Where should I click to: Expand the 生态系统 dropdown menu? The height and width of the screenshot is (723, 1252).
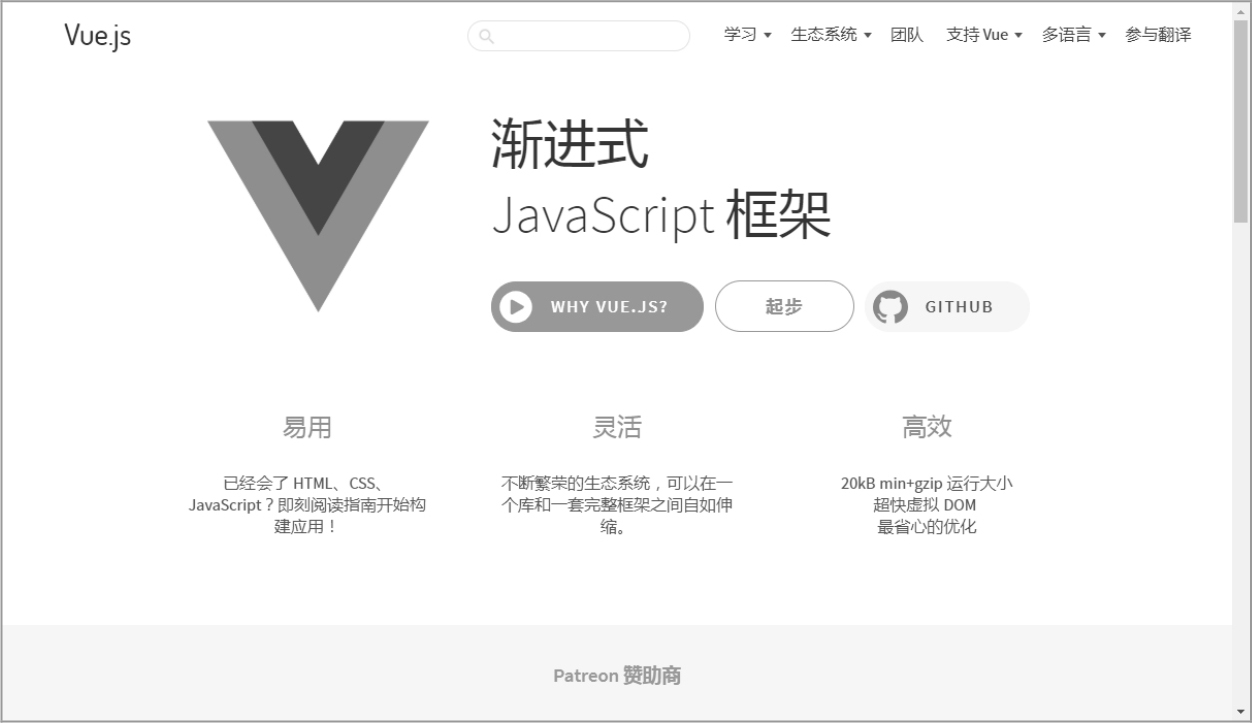point(830,35)
